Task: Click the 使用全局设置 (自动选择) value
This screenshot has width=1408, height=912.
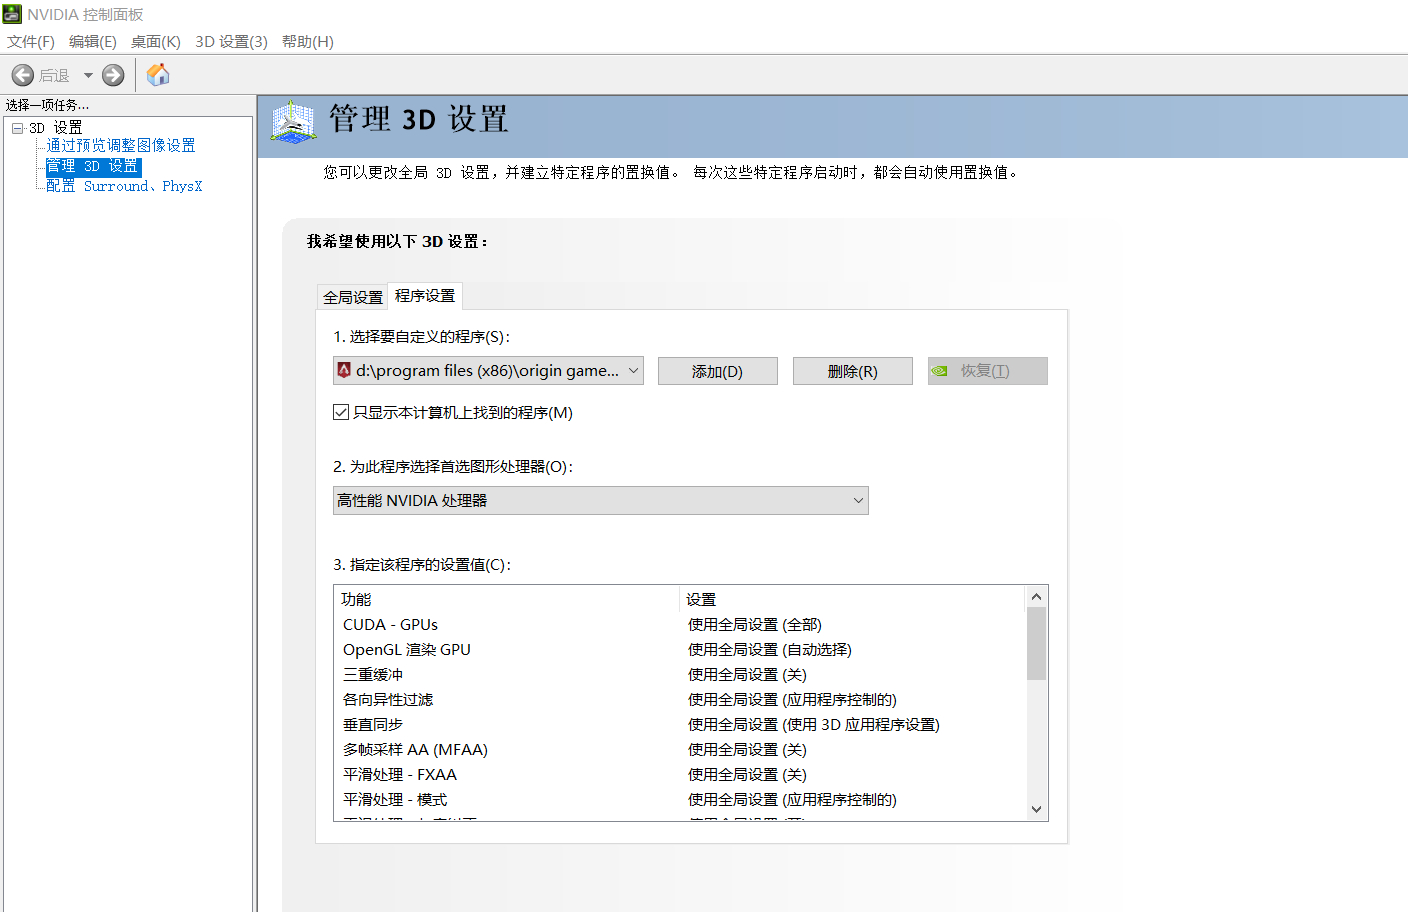Action: point(770,650)
